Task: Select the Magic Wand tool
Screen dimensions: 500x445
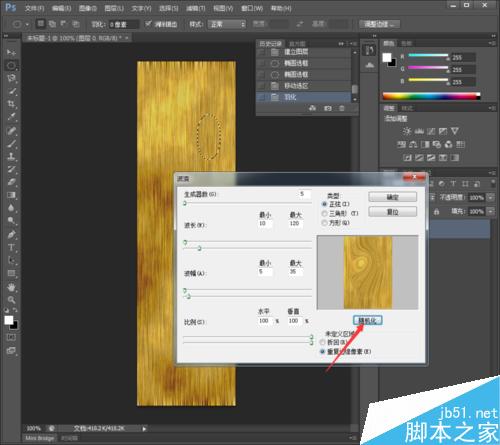Action: pos(11,91)
